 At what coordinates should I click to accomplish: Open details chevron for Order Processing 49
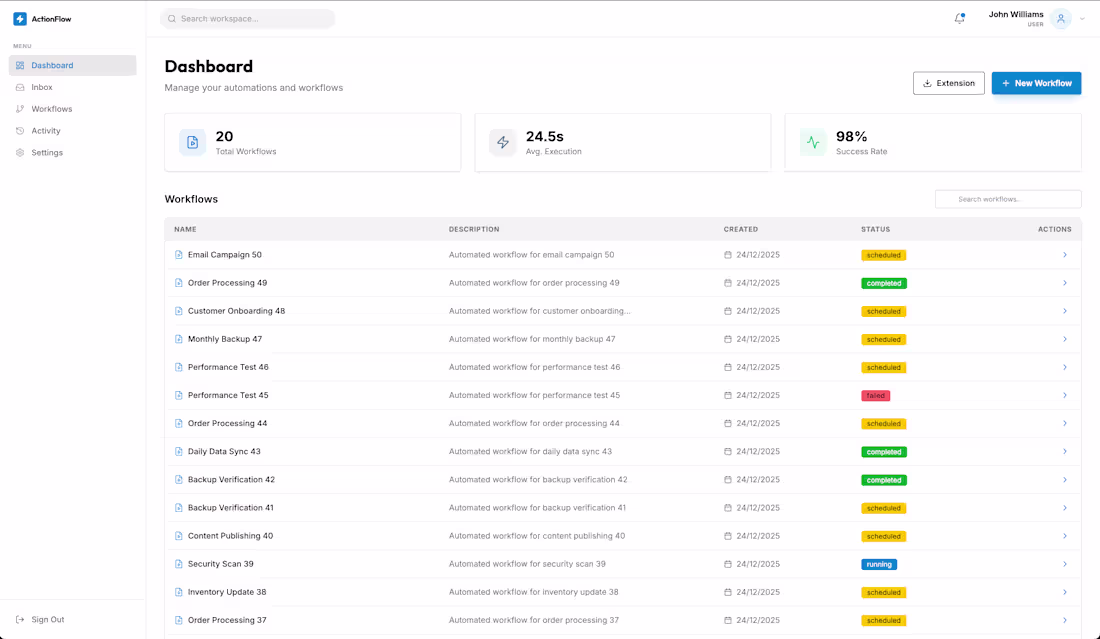pyautogui.click(x=1065, y=283)
